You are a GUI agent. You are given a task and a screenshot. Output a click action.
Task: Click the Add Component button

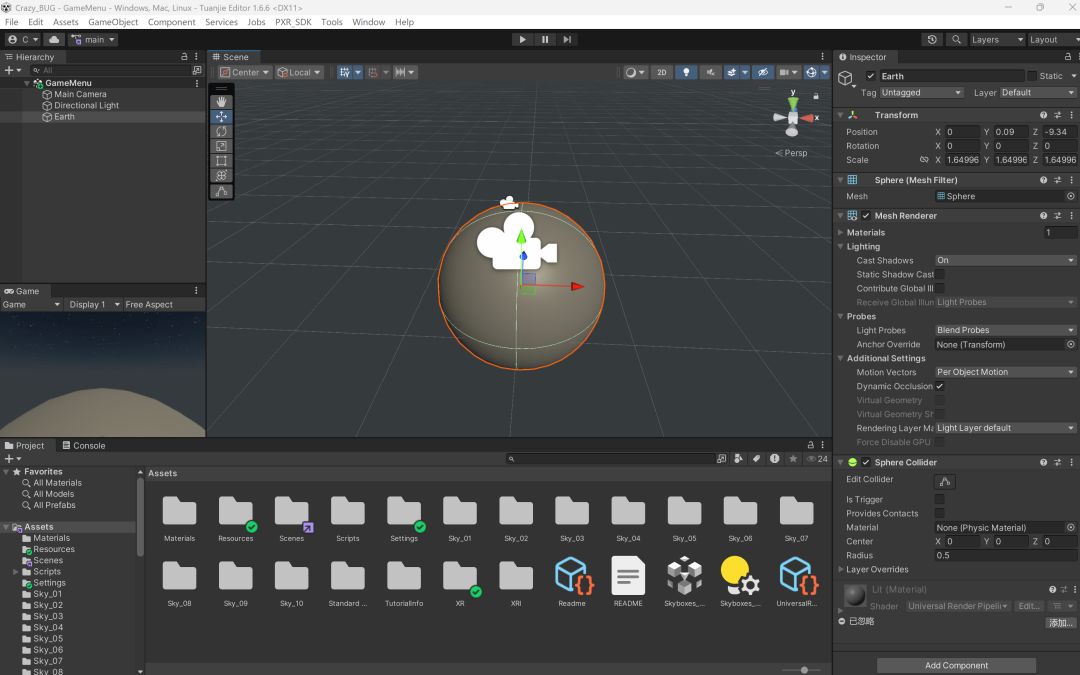pos(956,665)
